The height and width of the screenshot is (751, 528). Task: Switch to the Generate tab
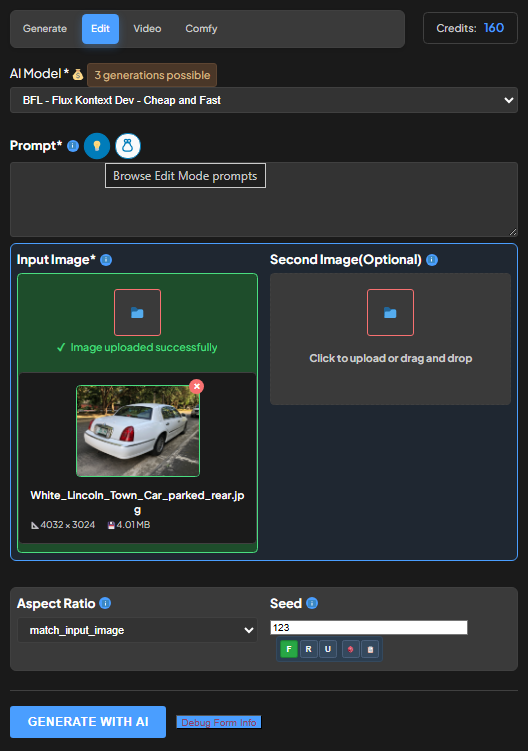45,29
